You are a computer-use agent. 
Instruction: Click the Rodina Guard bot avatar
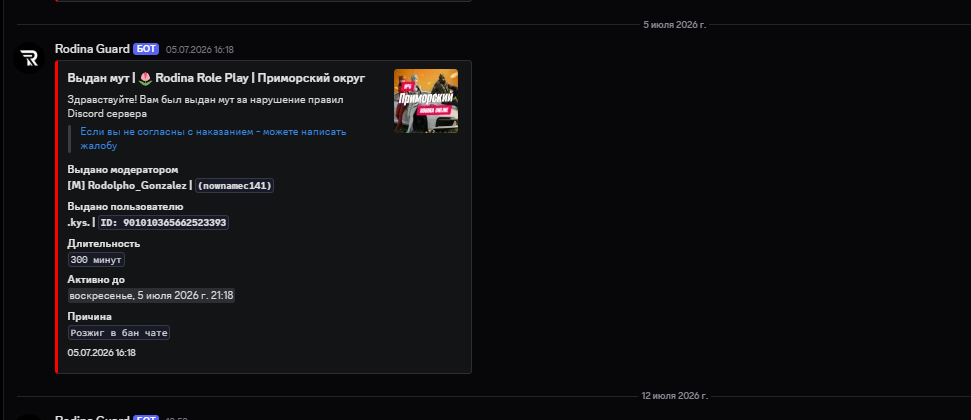coord(29,58)
